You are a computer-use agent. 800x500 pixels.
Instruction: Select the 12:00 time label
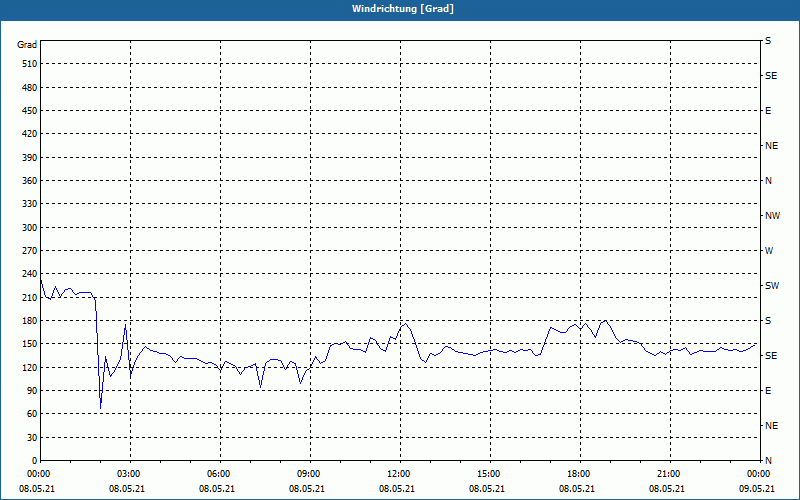point(399,474)
